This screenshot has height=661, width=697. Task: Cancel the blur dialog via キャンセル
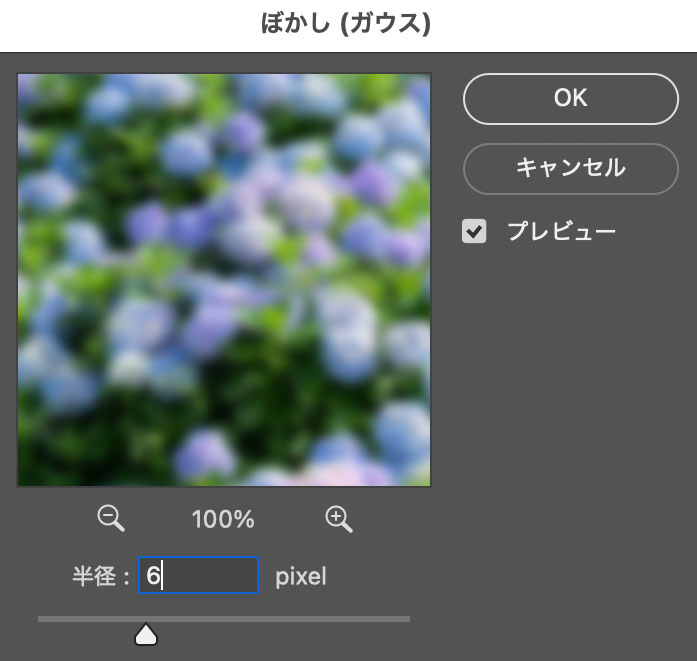click(571, 168)
